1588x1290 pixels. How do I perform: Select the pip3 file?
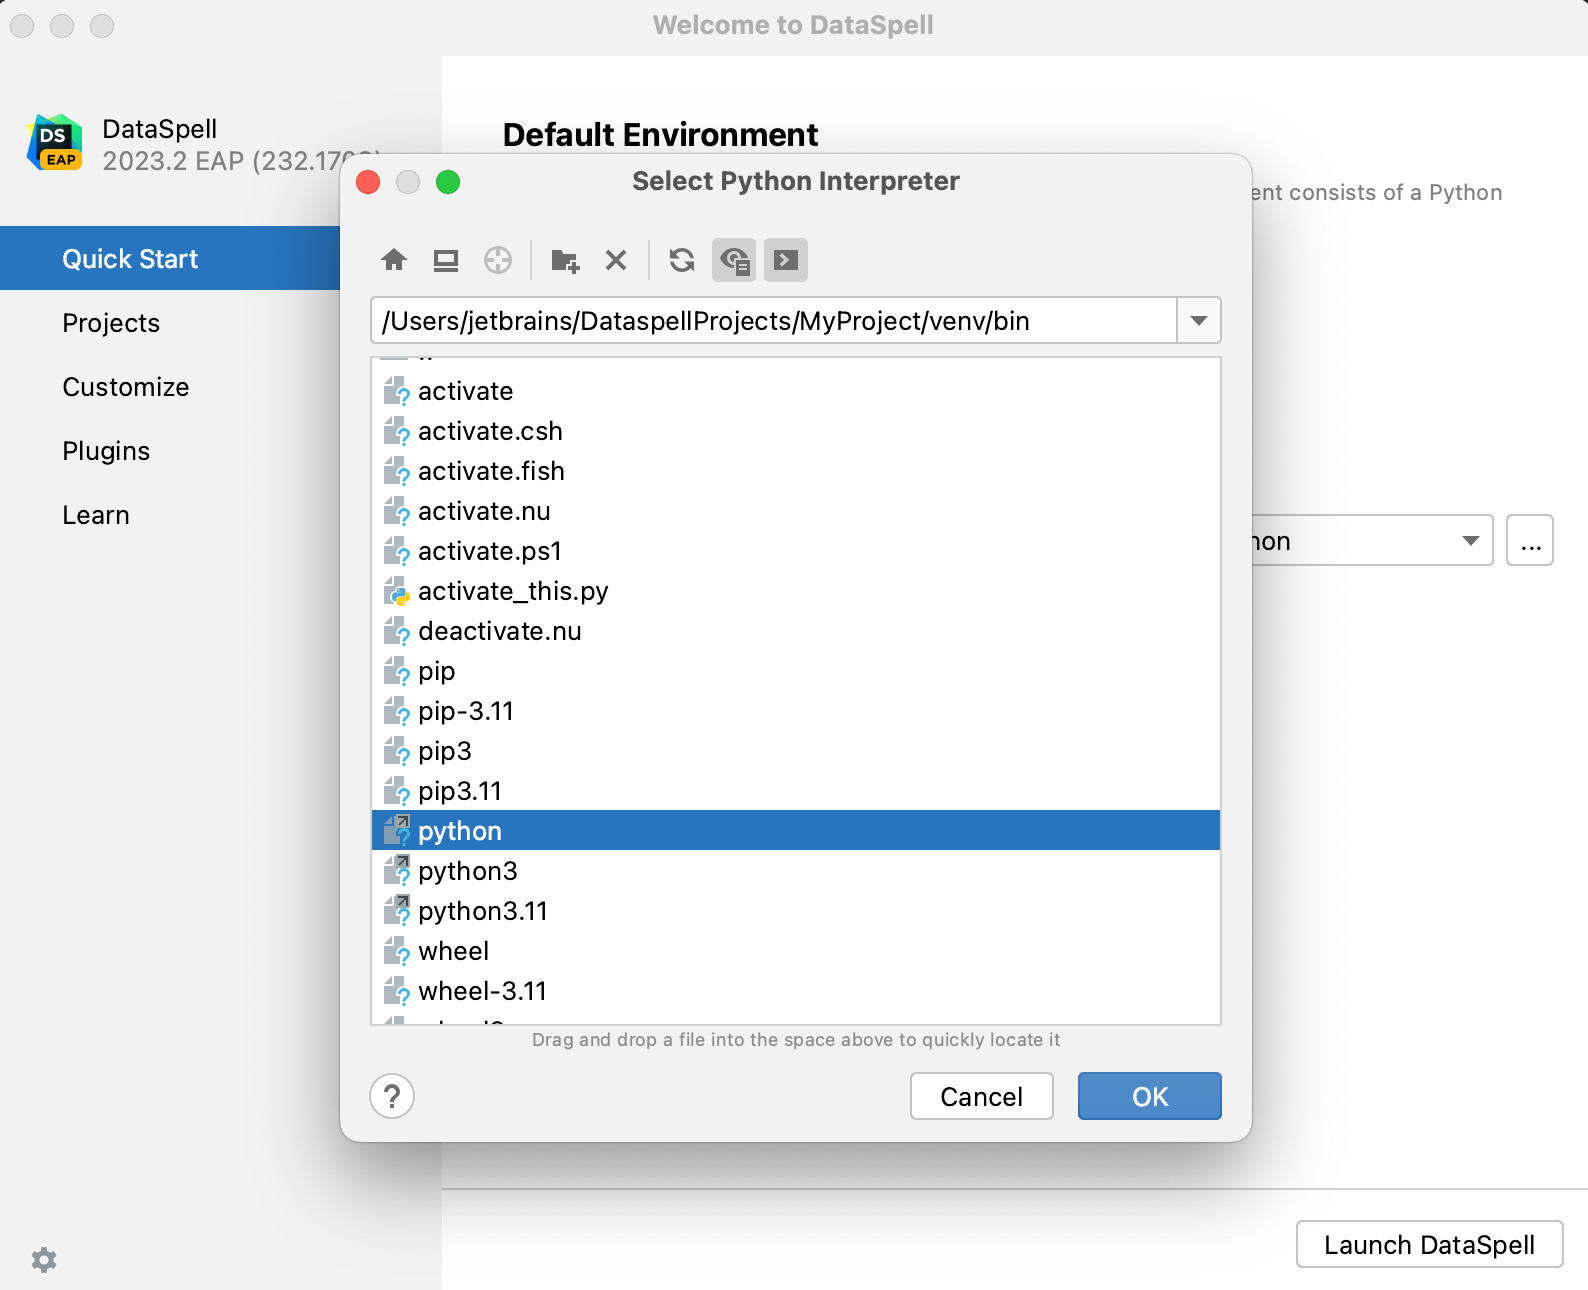coord(796,751)
